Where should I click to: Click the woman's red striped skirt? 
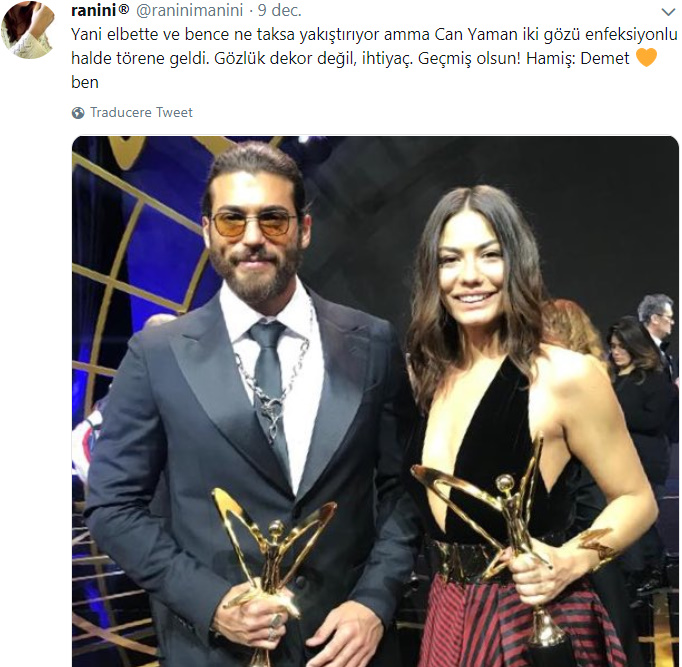pyautogui.click(x=520, y=620)
